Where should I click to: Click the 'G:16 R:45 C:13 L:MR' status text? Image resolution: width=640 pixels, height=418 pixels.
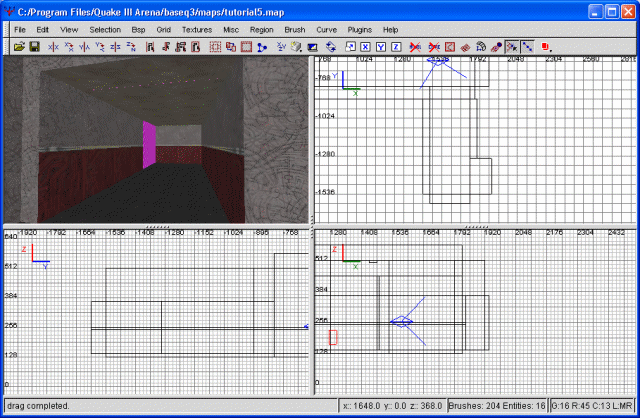592,406
